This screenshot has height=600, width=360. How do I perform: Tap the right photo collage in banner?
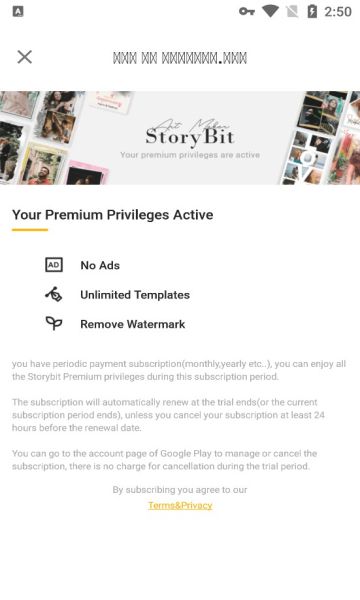pos(321,138)
